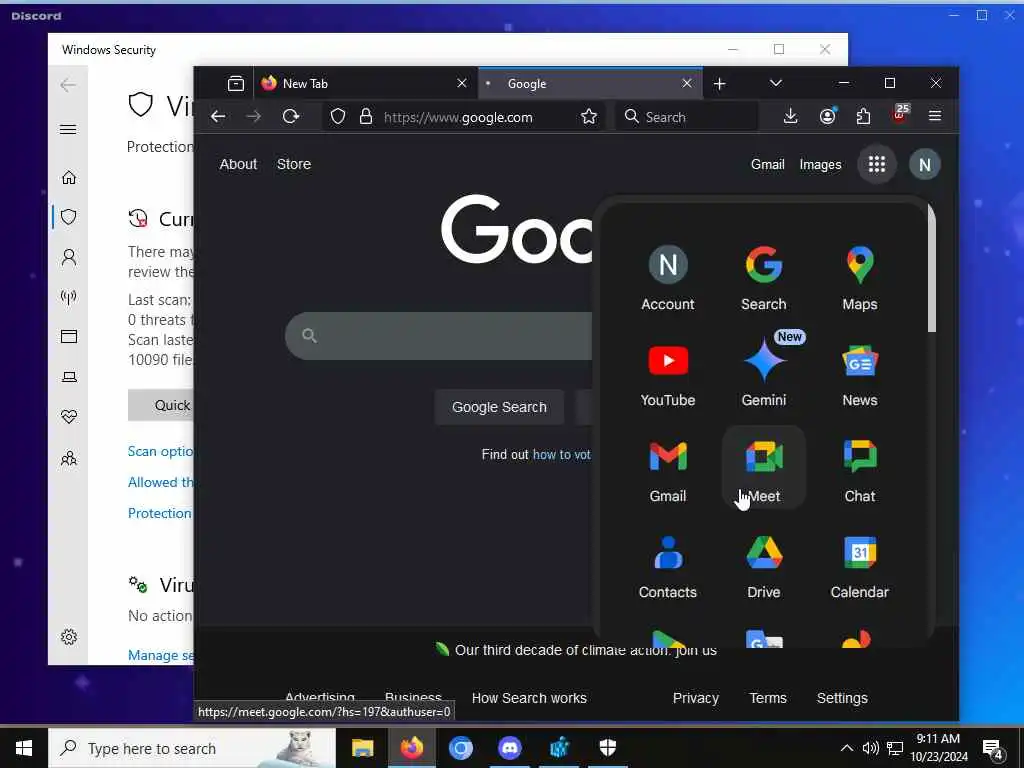The height and width of the screenshot is (768, 1024).
Task: Bookmark this page with the star
Action: [588, 117]
